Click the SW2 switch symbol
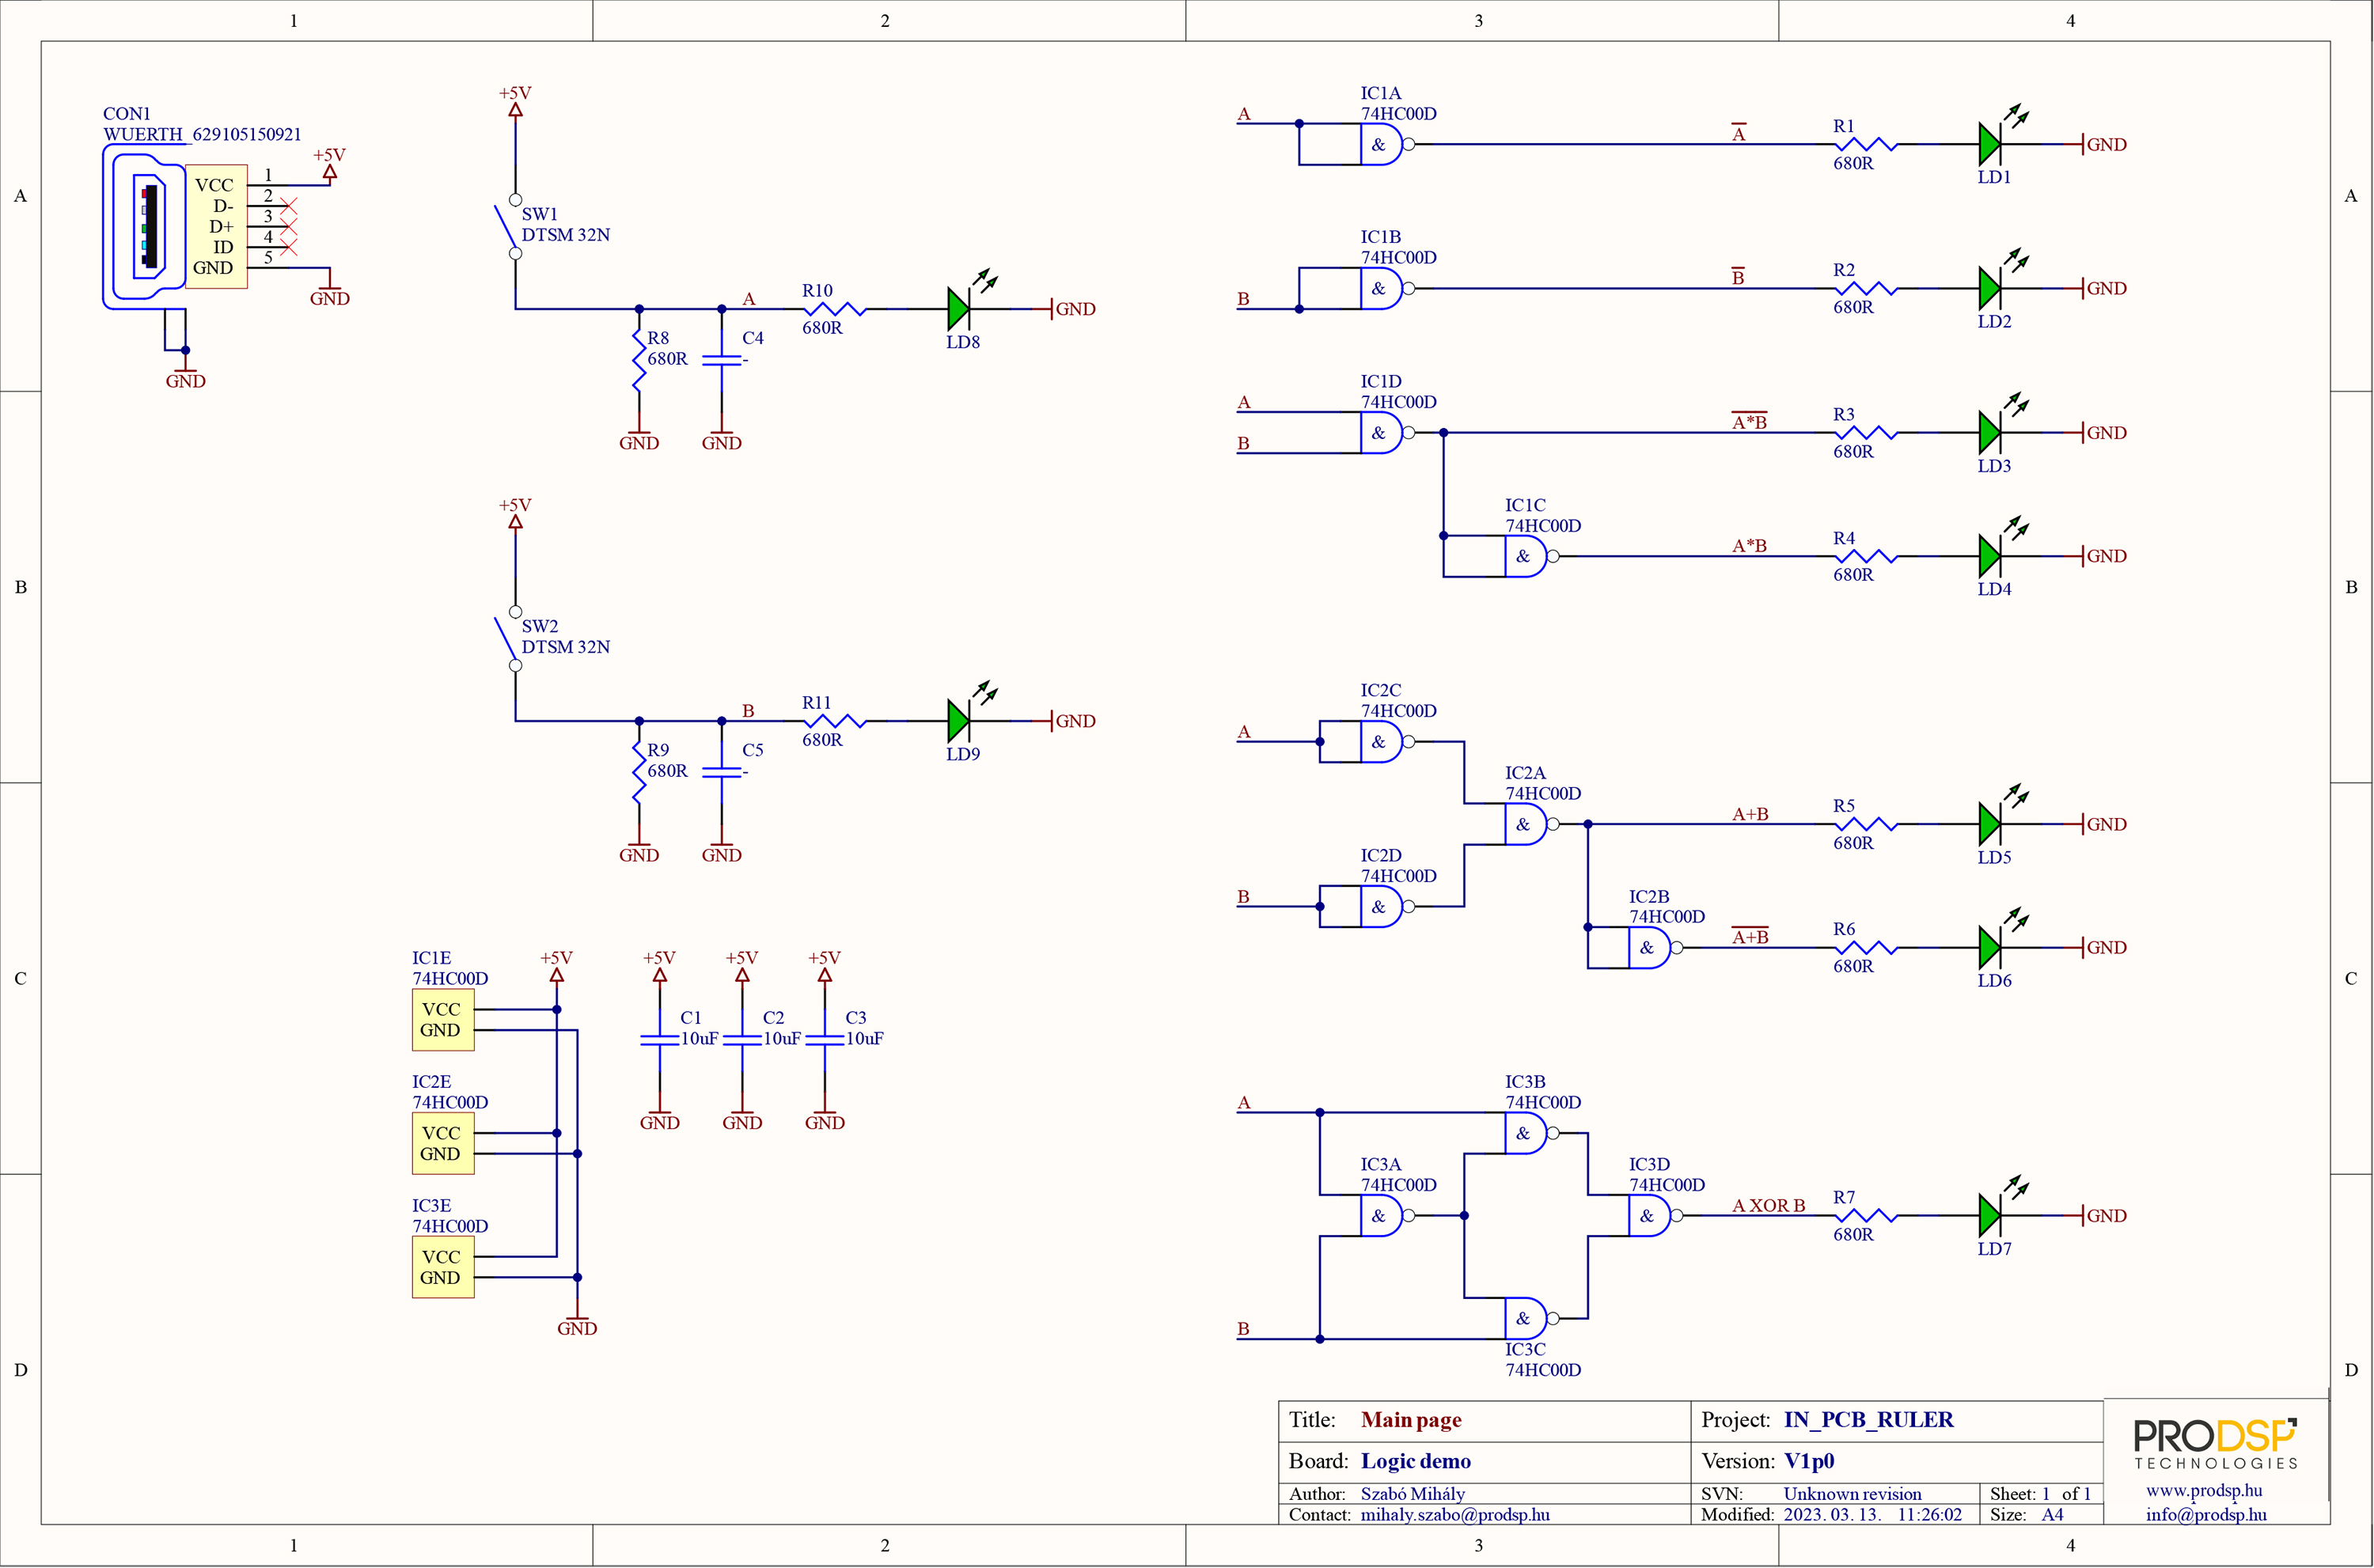The height and width of the screenshot is (1568, 2374). [x=510, y=639]
